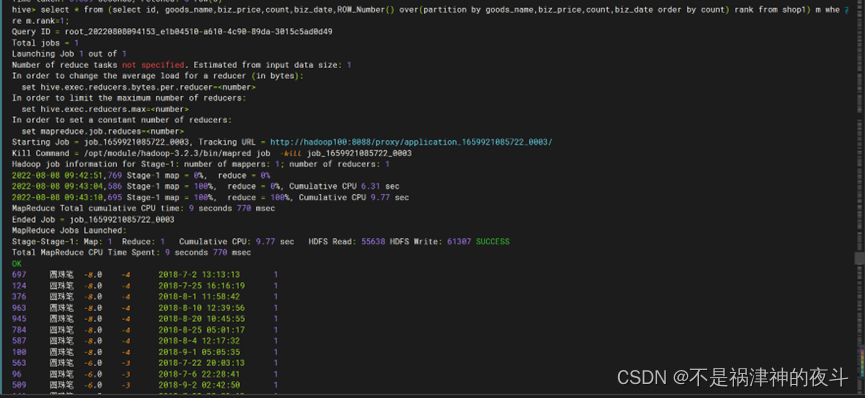
Task: Click the date '2018-9-2 02:42:50'
Action: [199, 385]
